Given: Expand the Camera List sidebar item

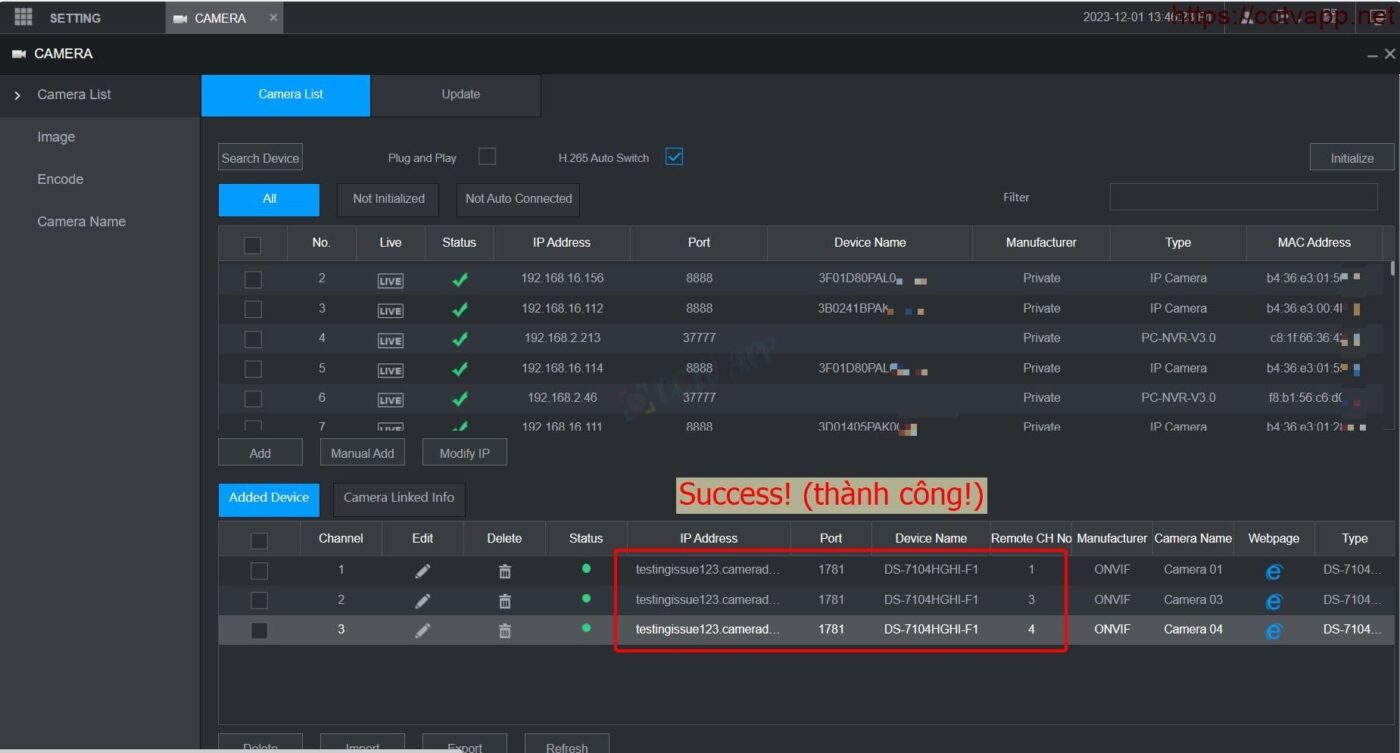Looking at the screenshot, I should point(74,95).
